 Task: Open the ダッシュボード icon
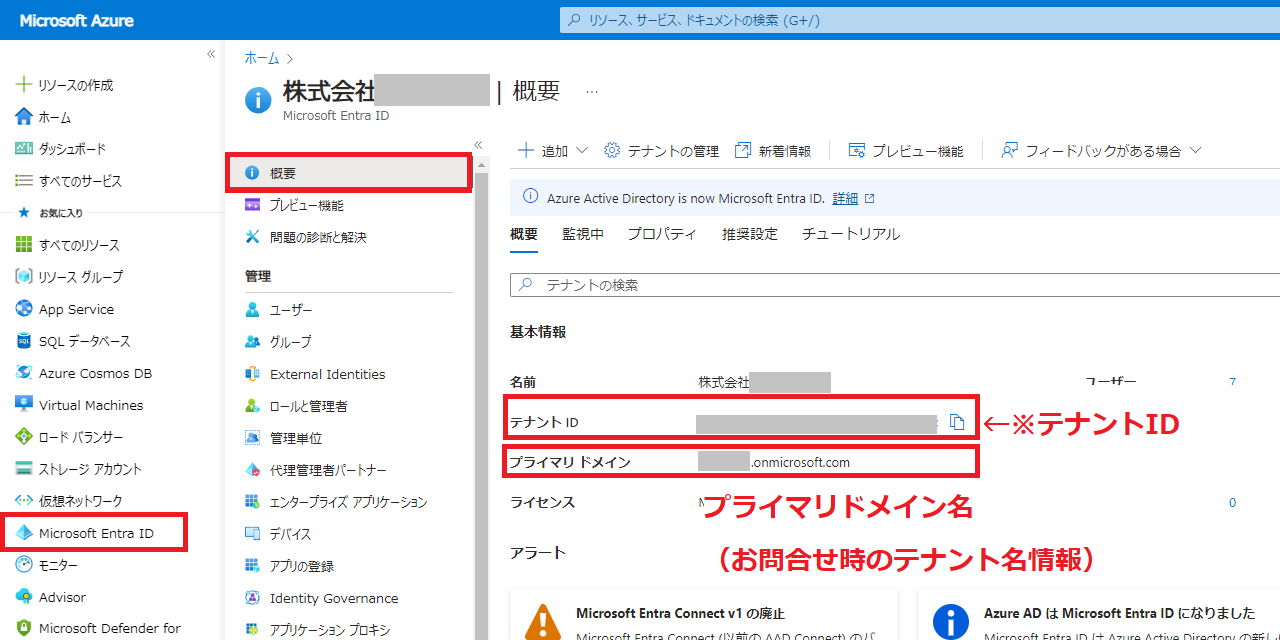(24, 148)
